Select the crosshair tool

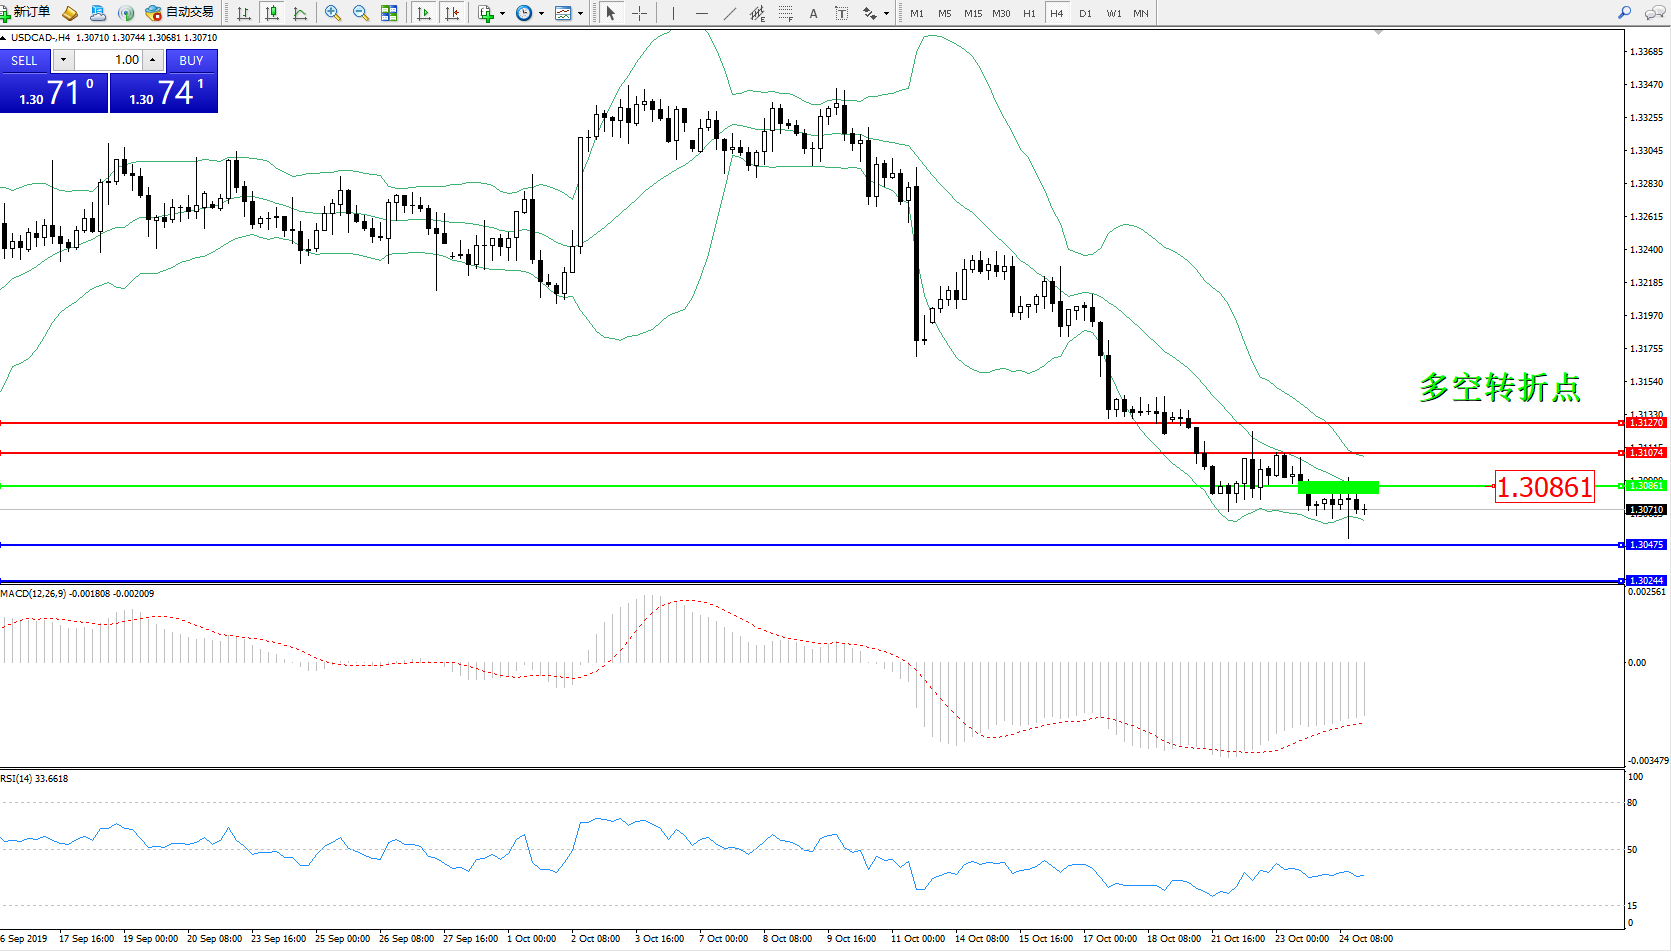pos(639,13)
